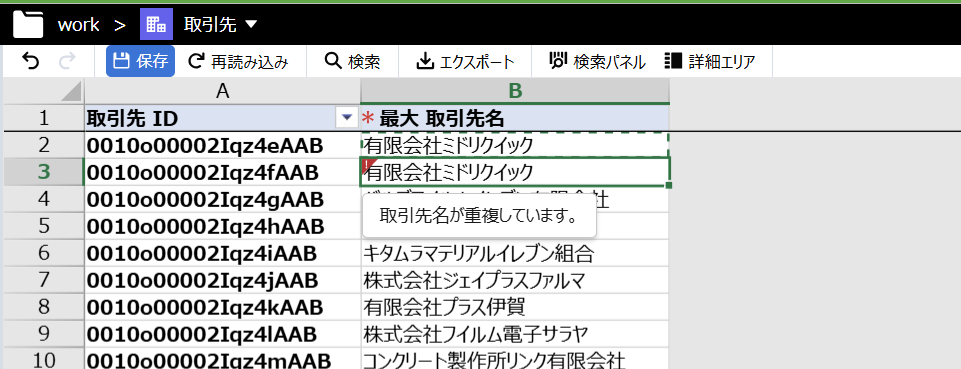Viewport: 961px width, 369px height.
Task: Click cell 株式会社フイルム電子サラヤ
Action: (515, 334)
